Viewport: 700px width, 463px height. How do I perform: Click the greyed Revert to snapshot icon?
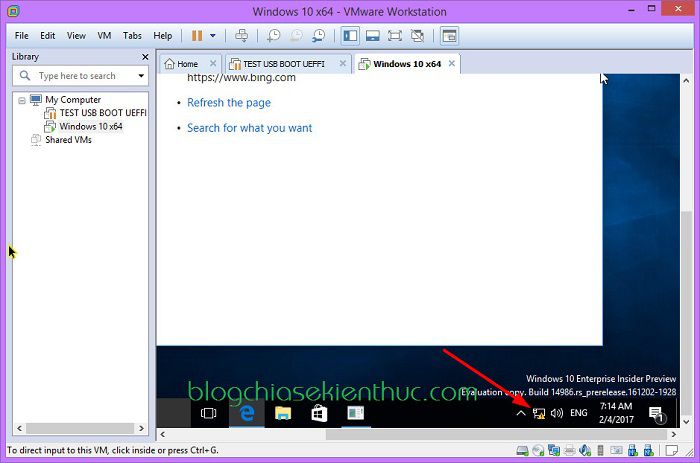click(296, 36)
